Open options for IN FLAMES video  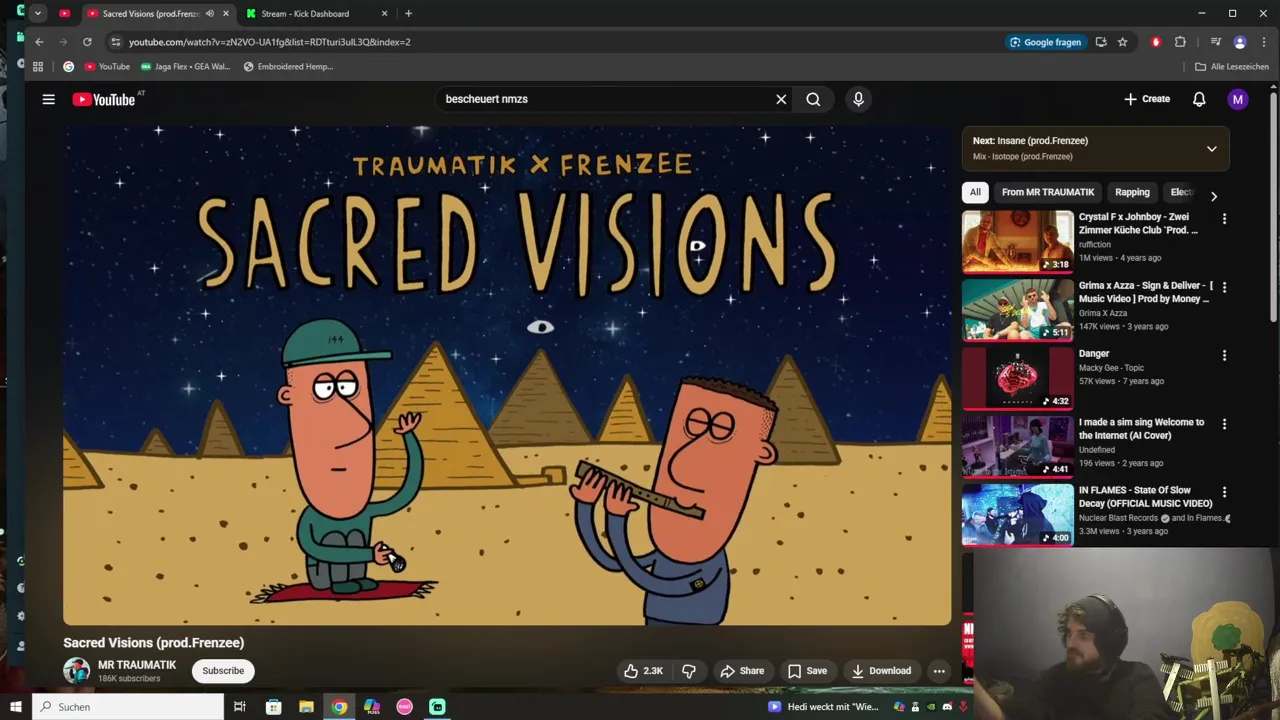point(1224,492)
